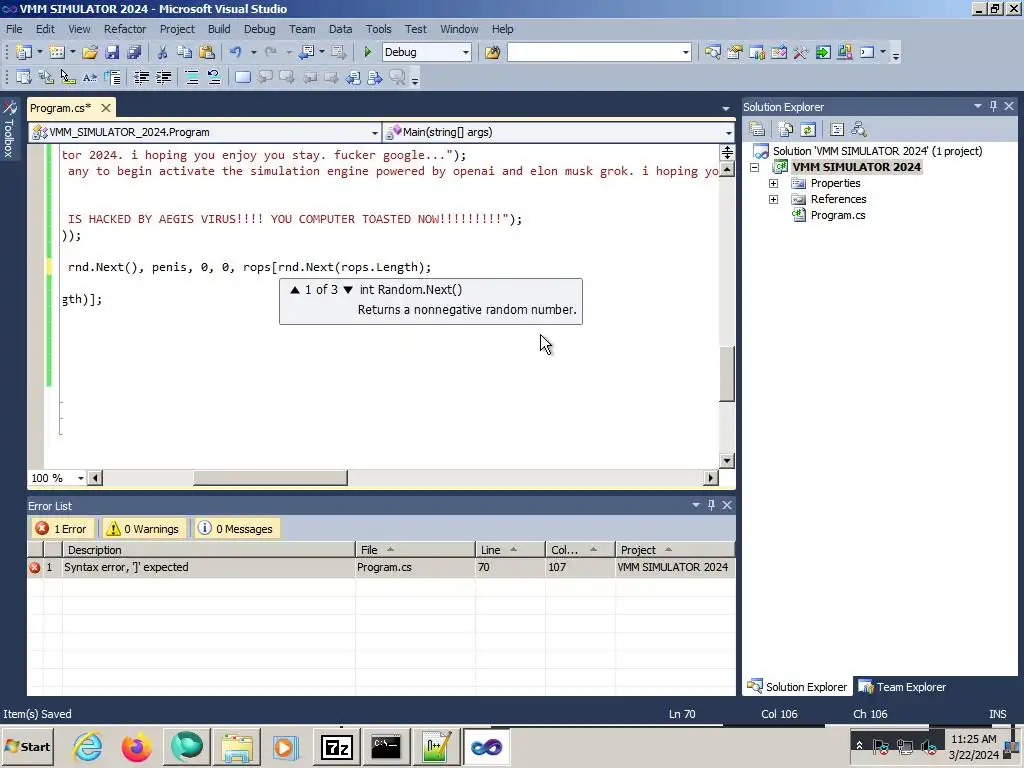Click View Class Diagram icon in Solution Explorer
Viewport: 1024px width, 768px height.
tap(859, 129)
